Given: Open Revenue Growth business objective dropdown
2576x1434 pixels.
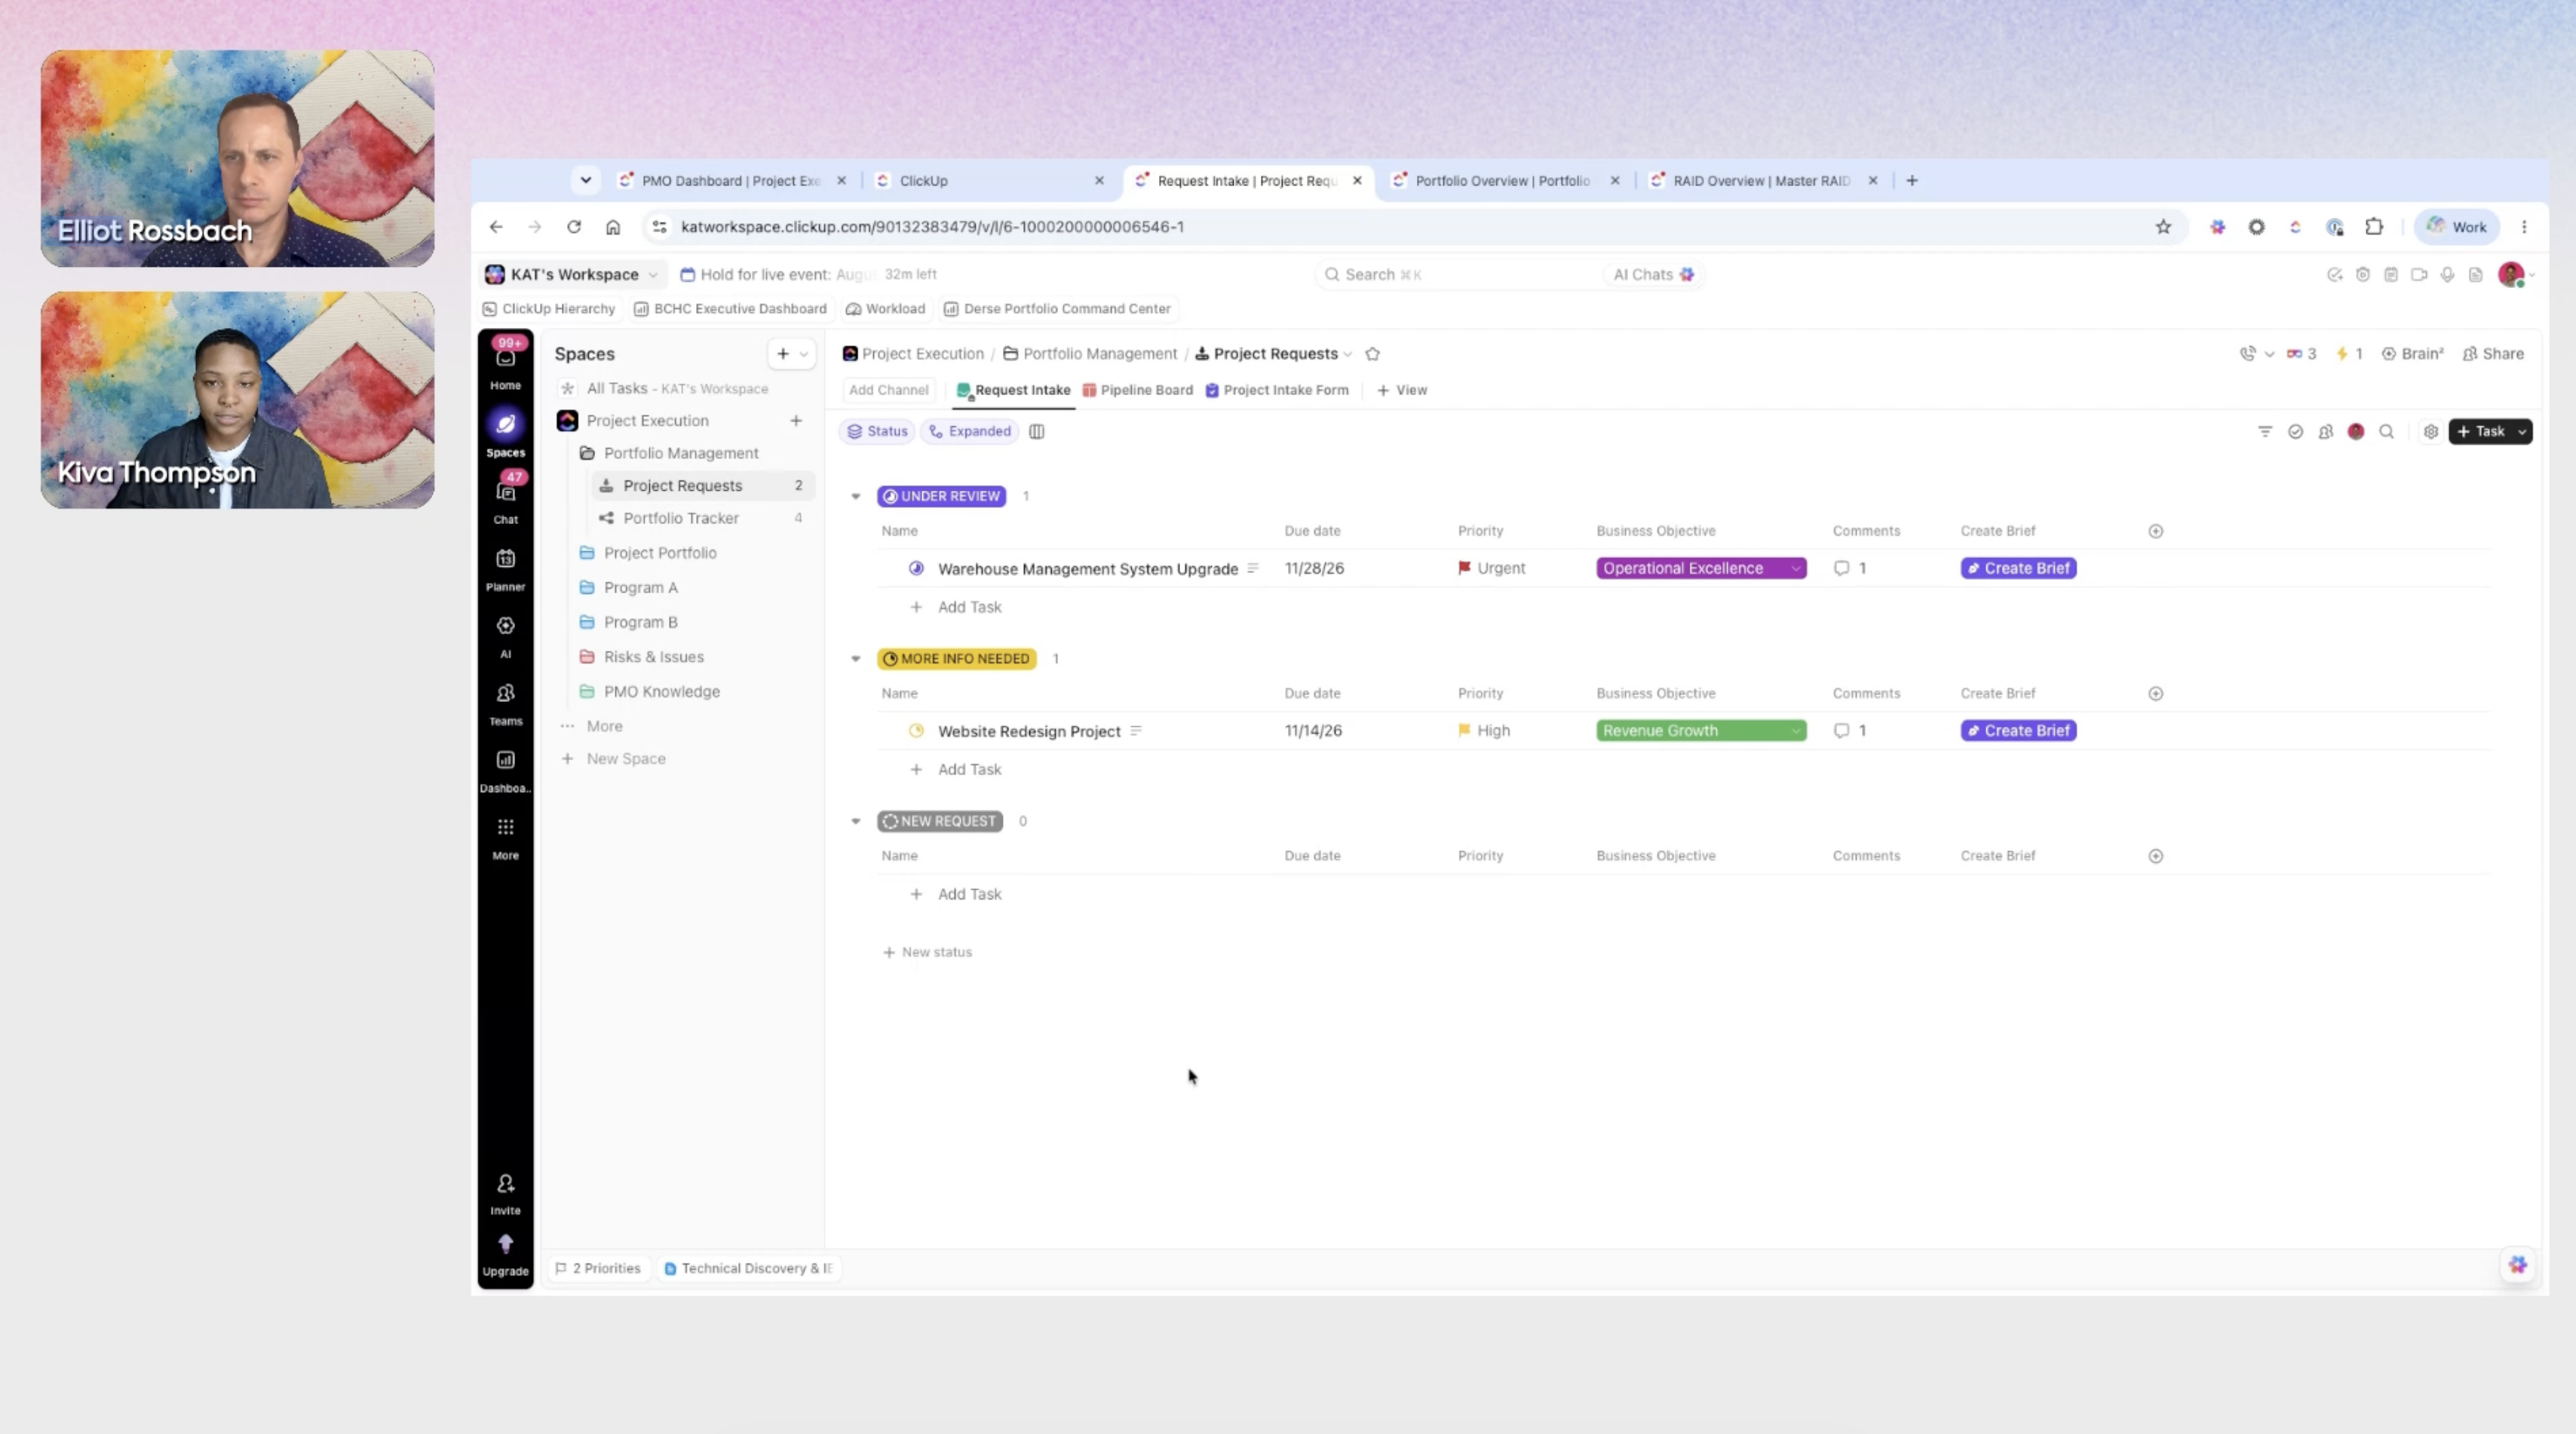Looking at the screenshot, I should click(1701, 731).
